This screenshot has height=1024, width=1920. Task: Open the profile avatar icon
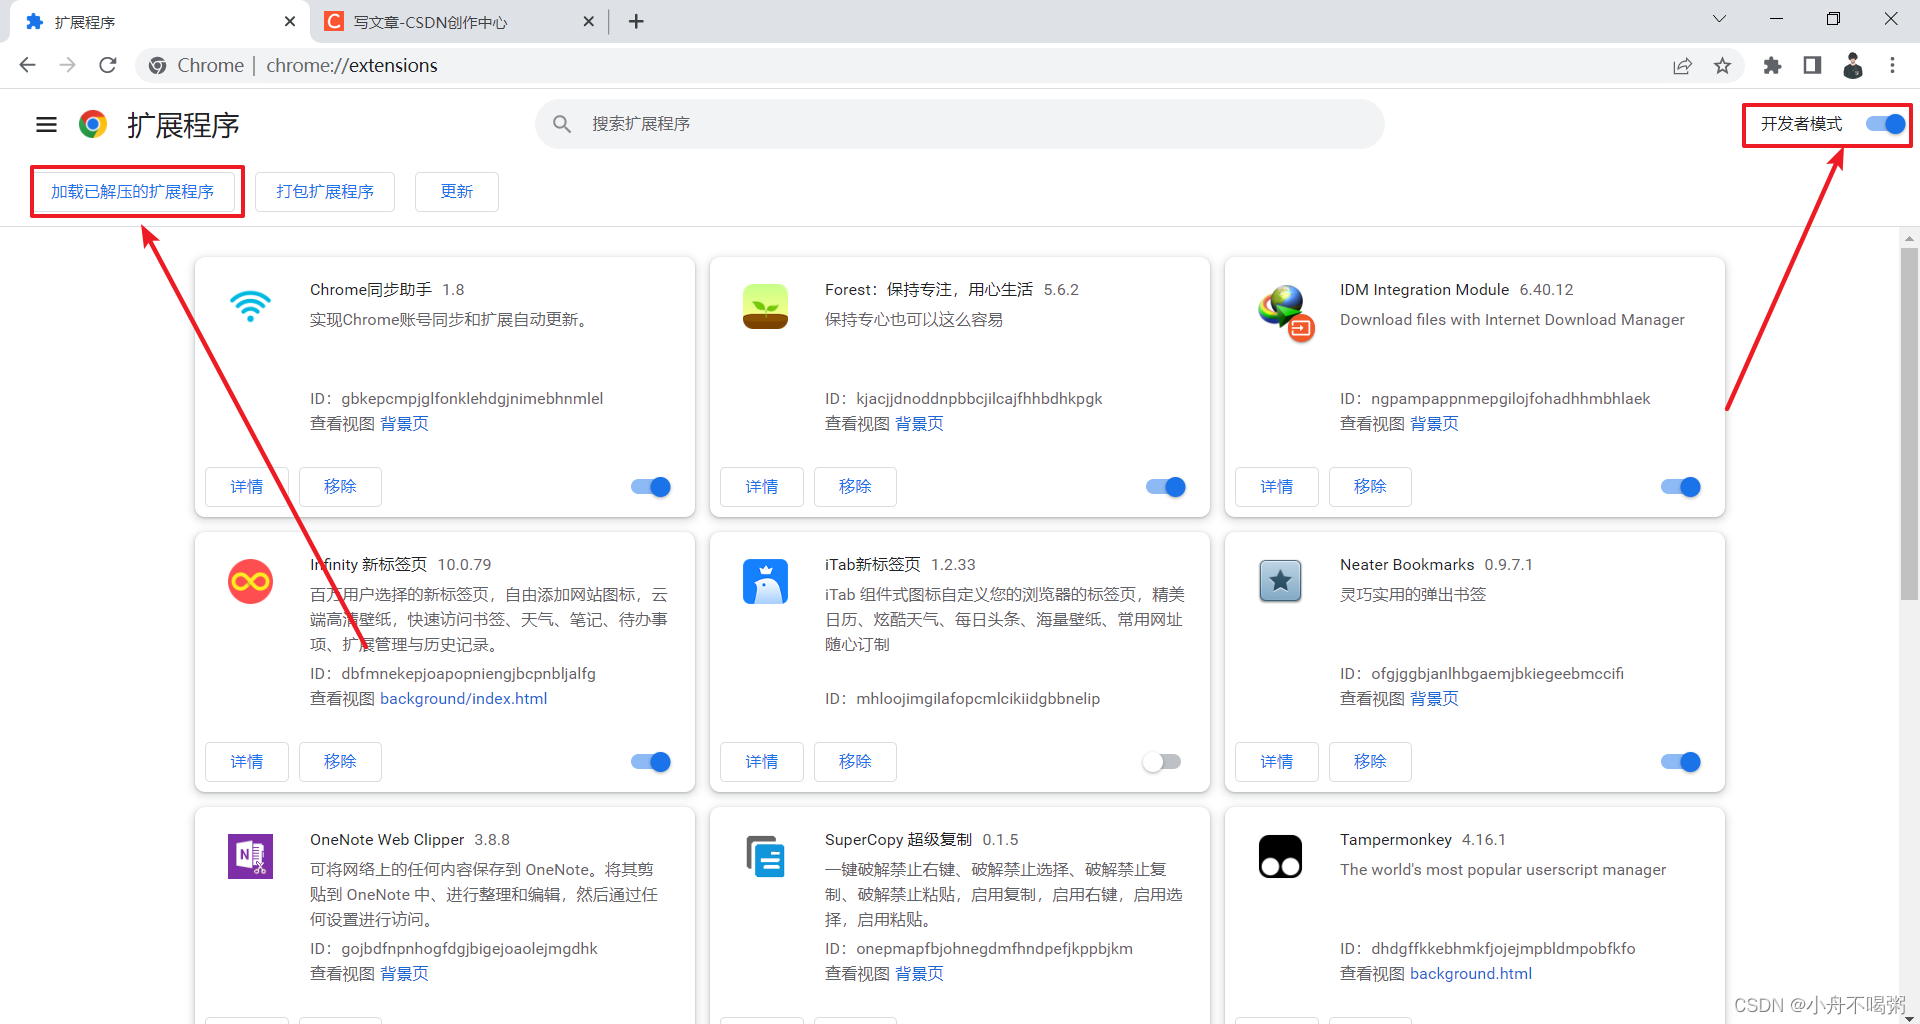(1853, 65)
